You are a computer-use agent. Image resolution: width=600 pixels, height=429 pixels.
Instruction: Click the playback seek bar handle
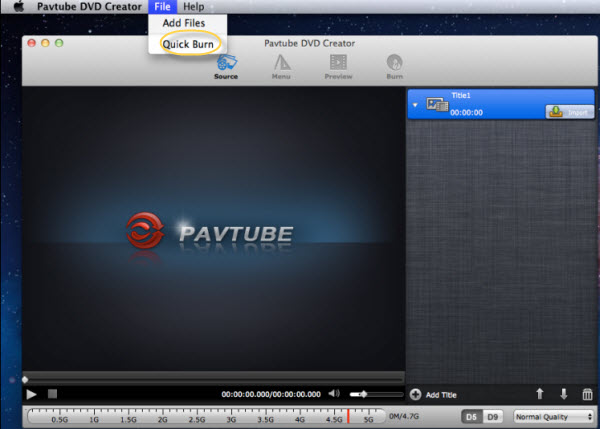[x=25, y=380]
